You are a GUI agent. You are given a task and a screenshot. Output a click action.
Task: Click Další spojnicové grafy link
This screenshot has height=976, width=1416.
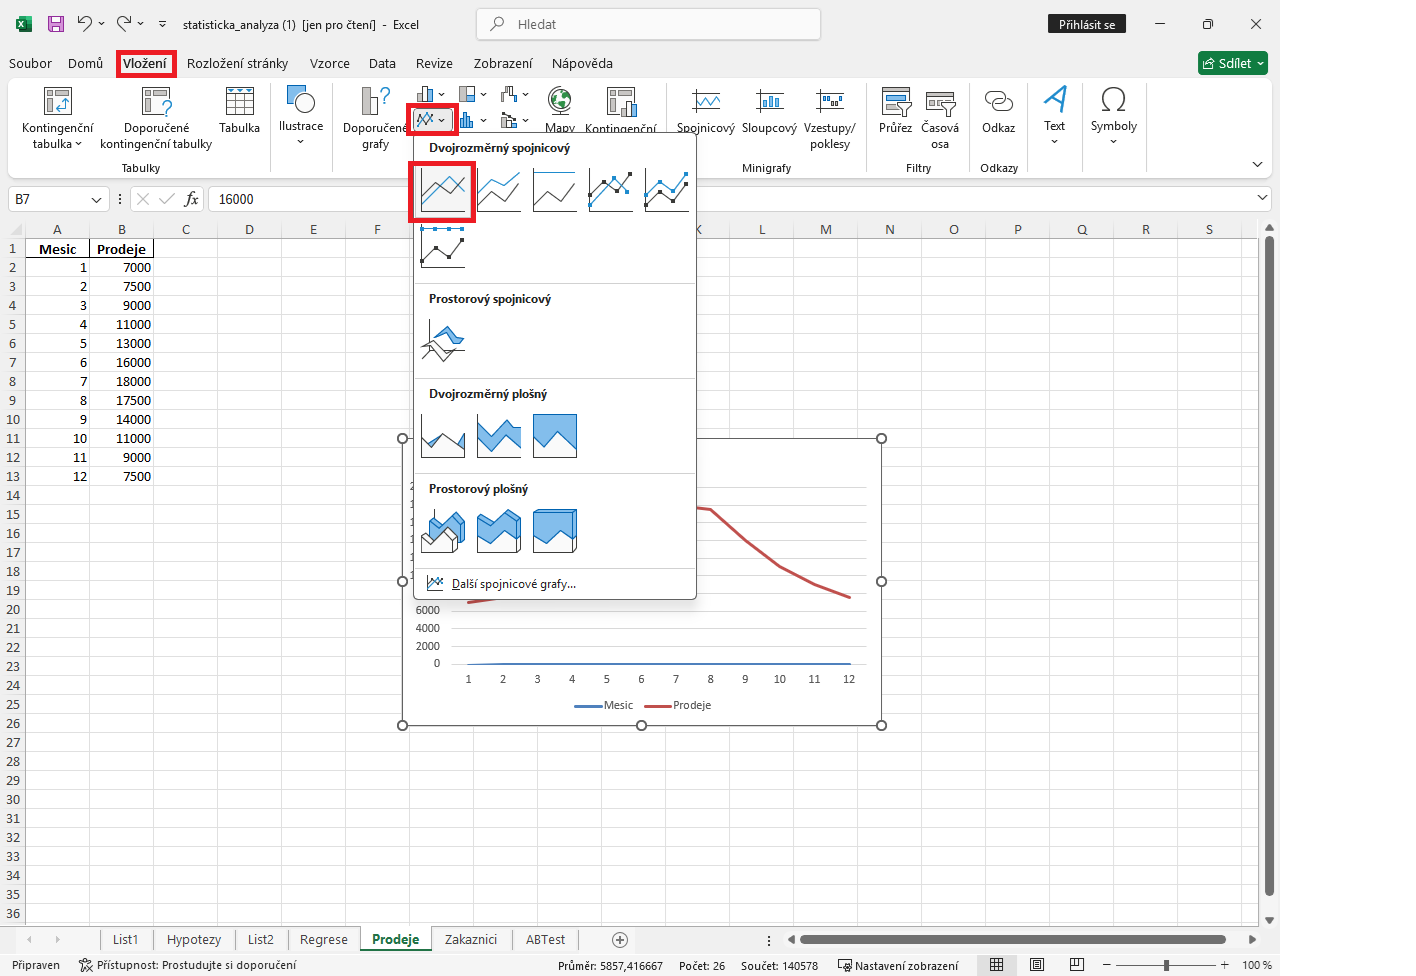click(513, 584)
